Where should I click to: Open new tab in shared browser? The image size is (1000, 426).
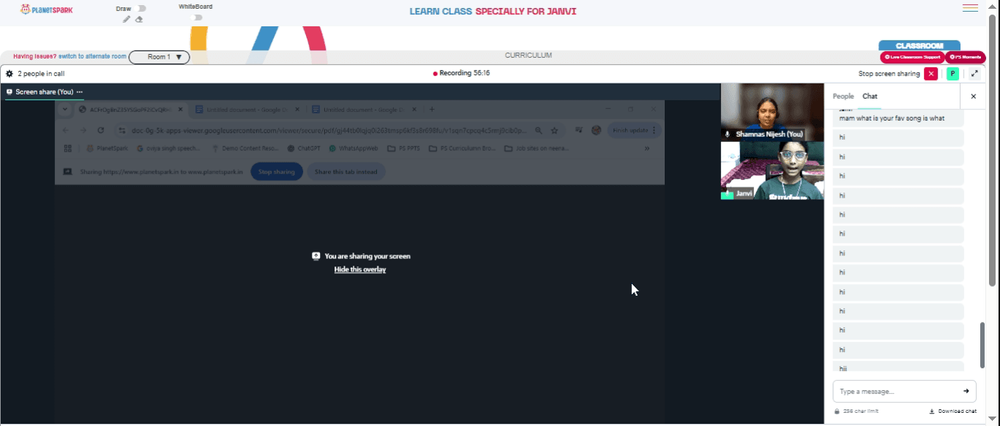[432, 110]
